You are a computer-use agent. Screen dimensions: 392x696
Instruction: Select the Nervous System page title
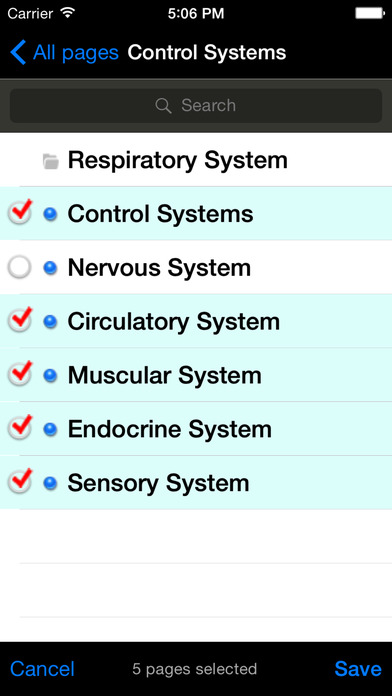coord(159,268)
